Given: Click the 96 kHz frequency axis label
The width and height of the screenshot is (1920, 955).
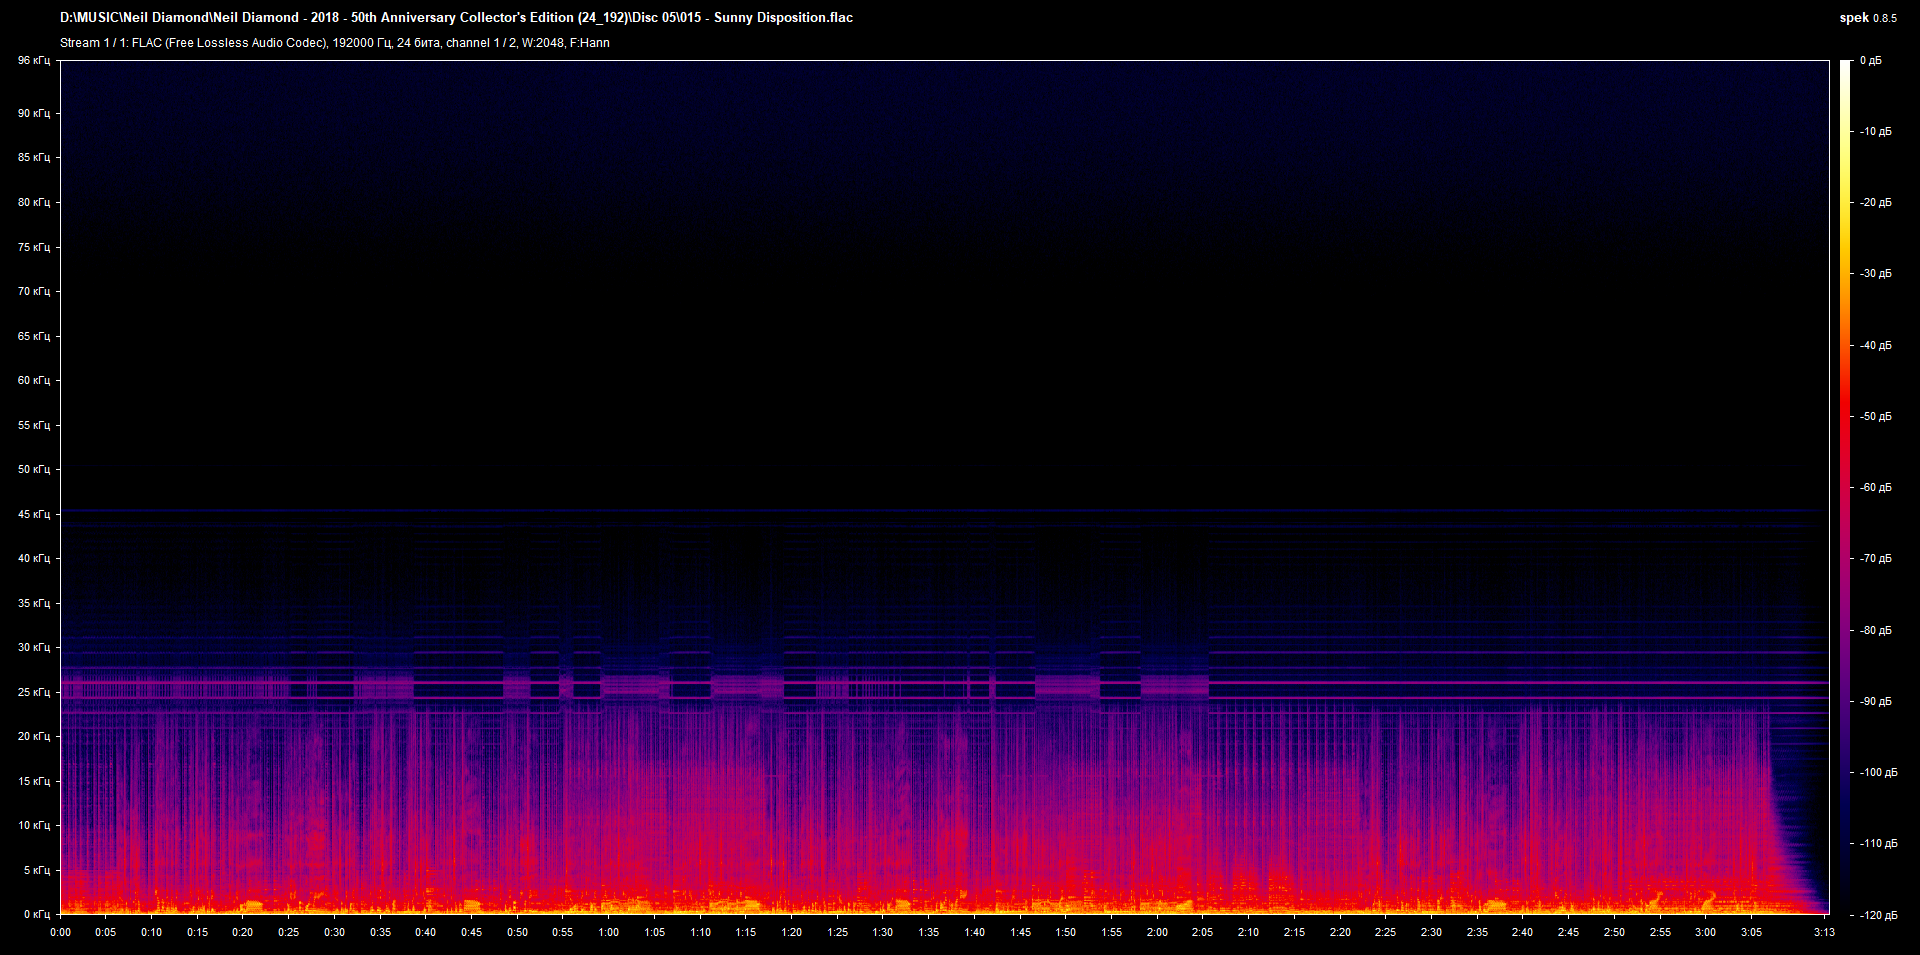Looking at the screenshot, I should pyautogui.click(x=33, y=60).
